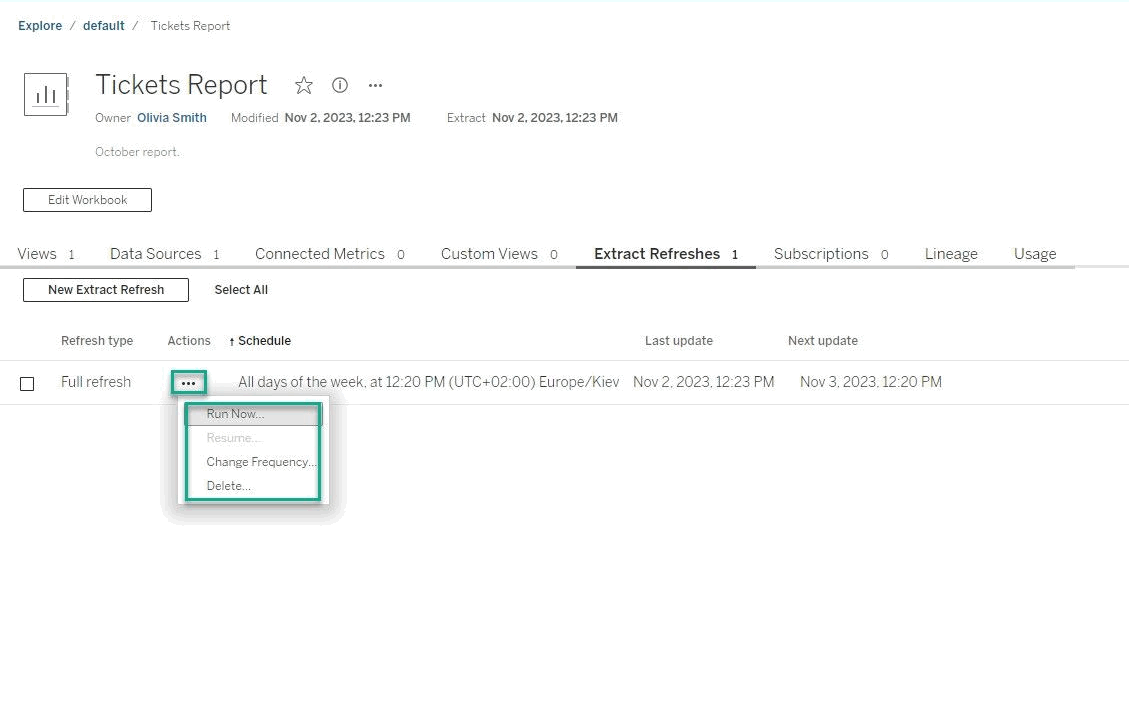Click the Tickets Report workbook icon
The image size is (1129, 718).
(x=46, y=95)
